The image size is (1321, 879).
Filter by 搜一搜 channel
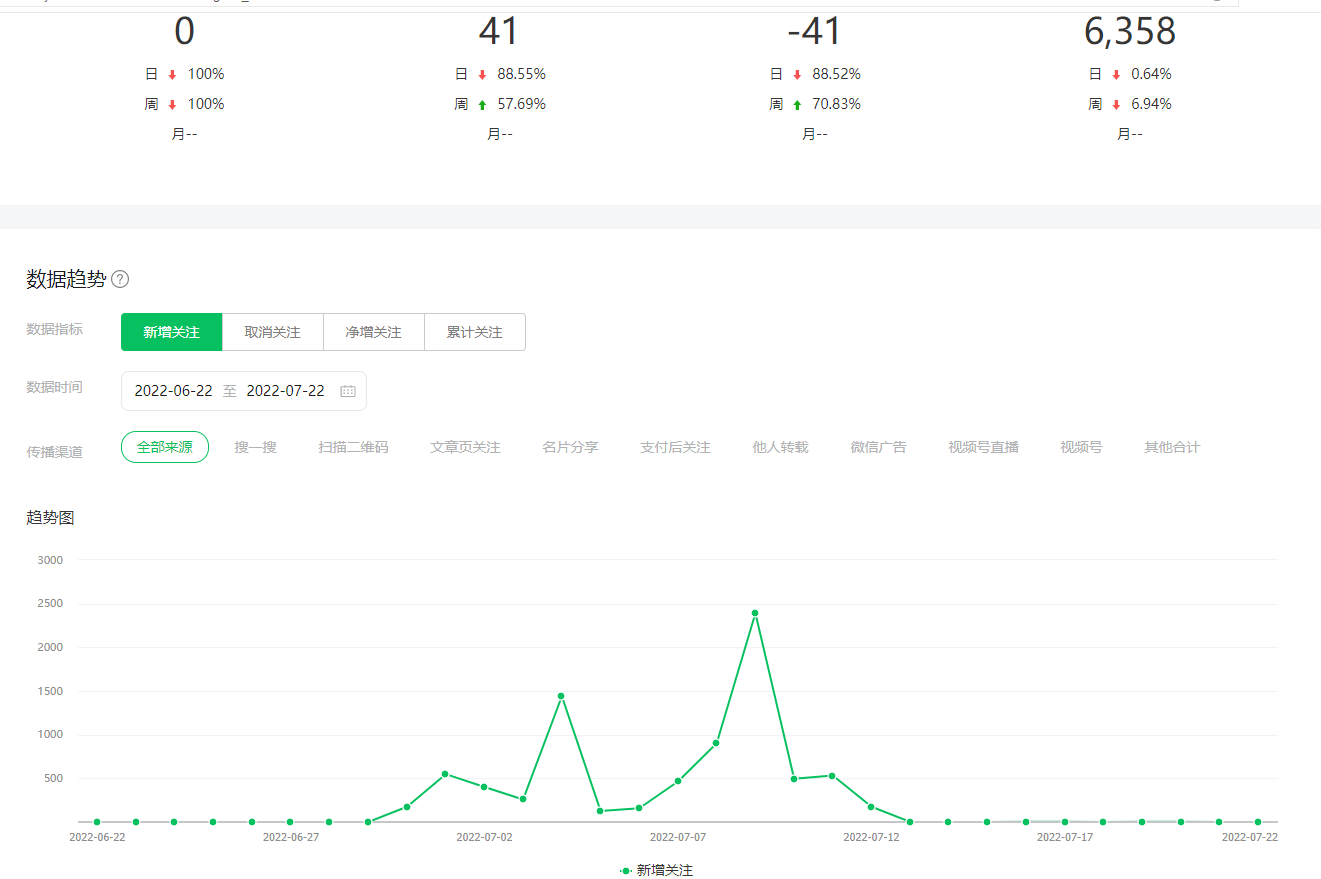pyautogui.click(x=255, y=447)
